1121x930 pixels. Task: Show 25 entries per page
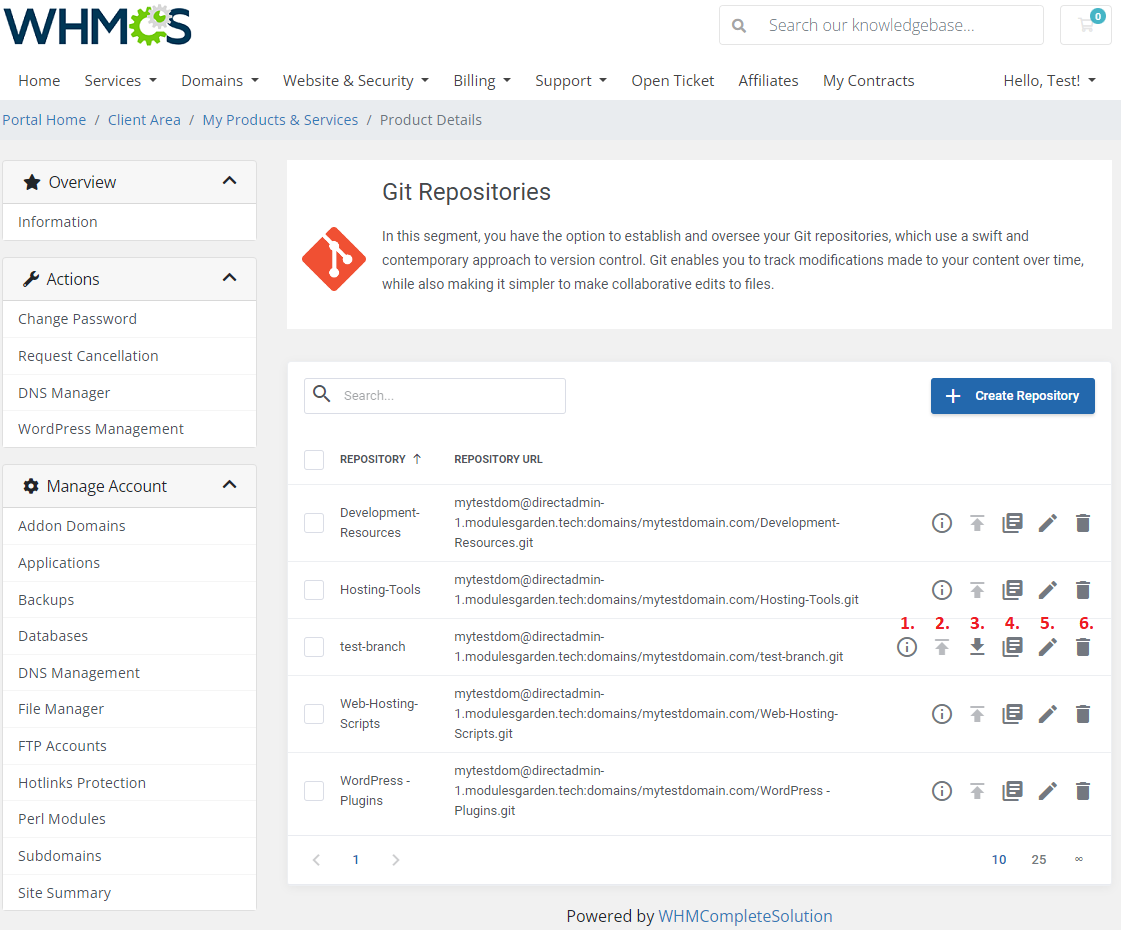tap(1039, 859)
